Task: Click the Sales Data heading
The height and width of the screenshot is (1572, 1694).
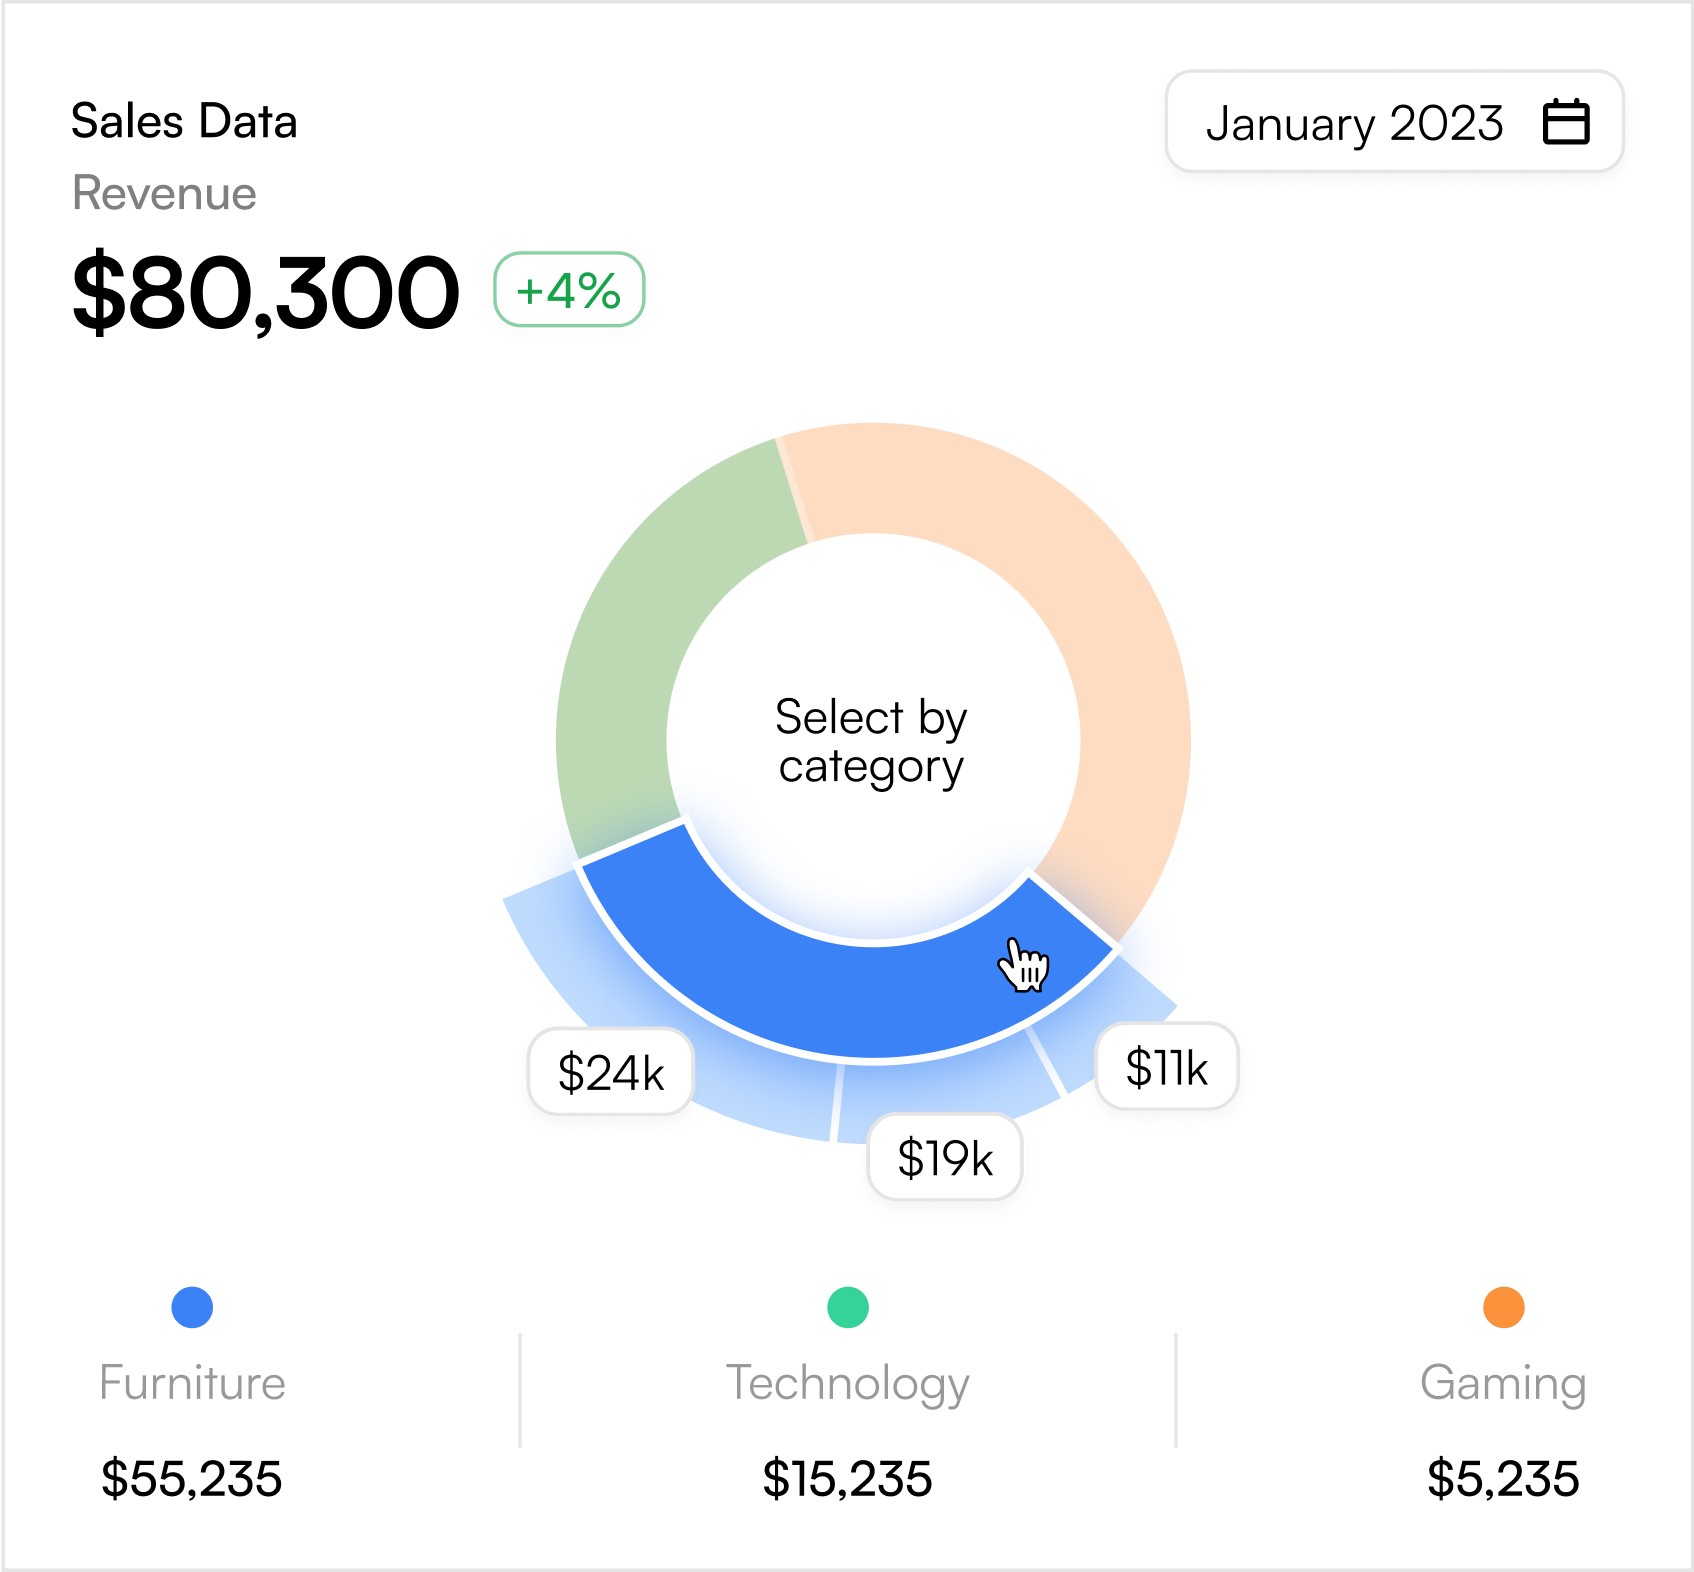Action: pyautogui.click(x=184, y=121)
